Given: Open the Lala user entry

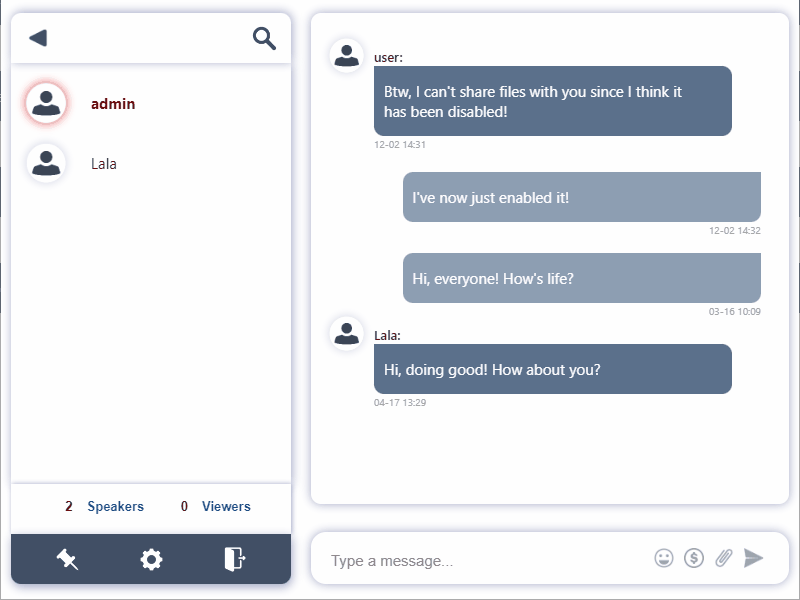Looking at the screenshot, I should [x=104, y=164].
